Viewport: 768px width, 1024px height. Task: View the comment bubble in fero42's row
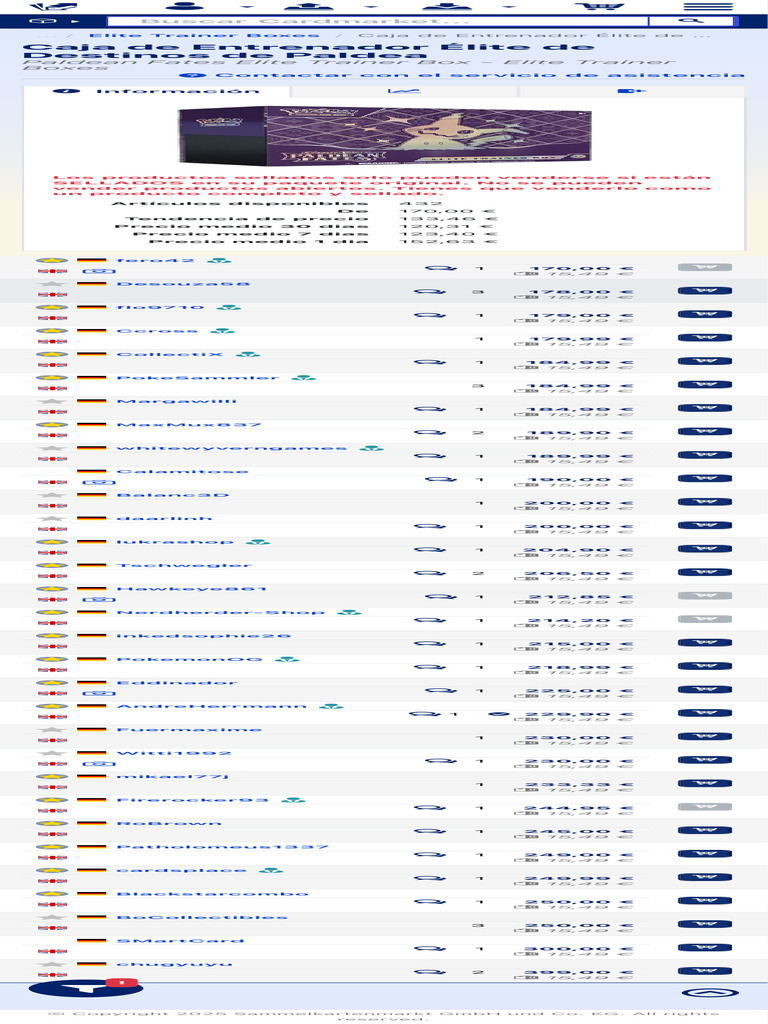click(x=441, y=268)
